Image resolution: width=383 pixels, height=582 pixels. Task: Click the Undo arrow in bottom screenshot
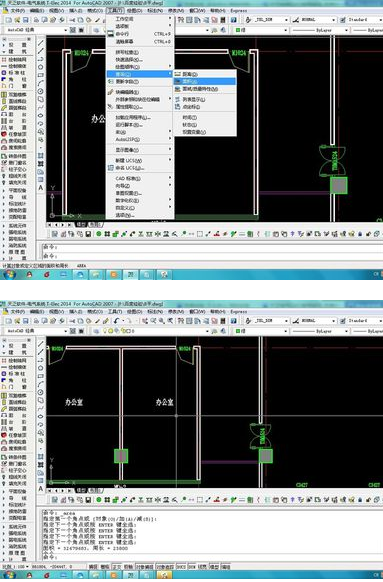117,321
